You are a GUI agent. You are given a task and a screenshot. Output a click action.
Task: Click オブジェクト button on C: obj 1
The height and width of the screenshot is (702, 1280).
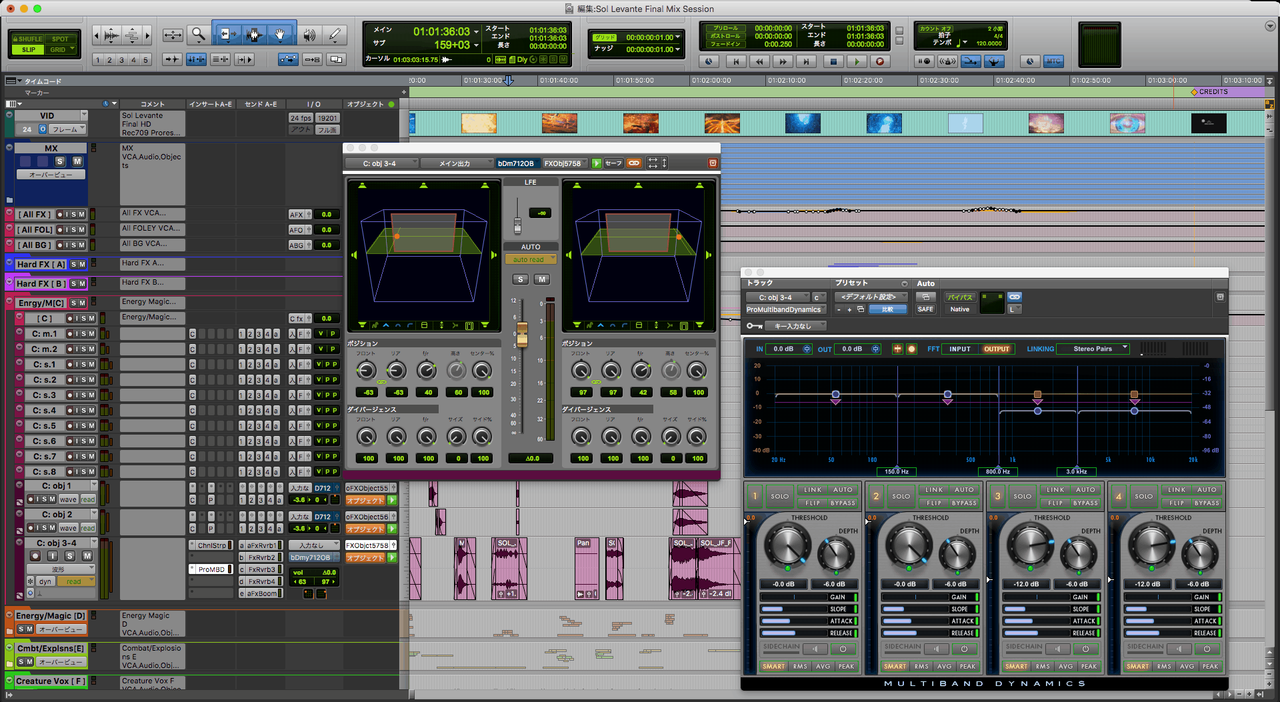click(364, 500)
